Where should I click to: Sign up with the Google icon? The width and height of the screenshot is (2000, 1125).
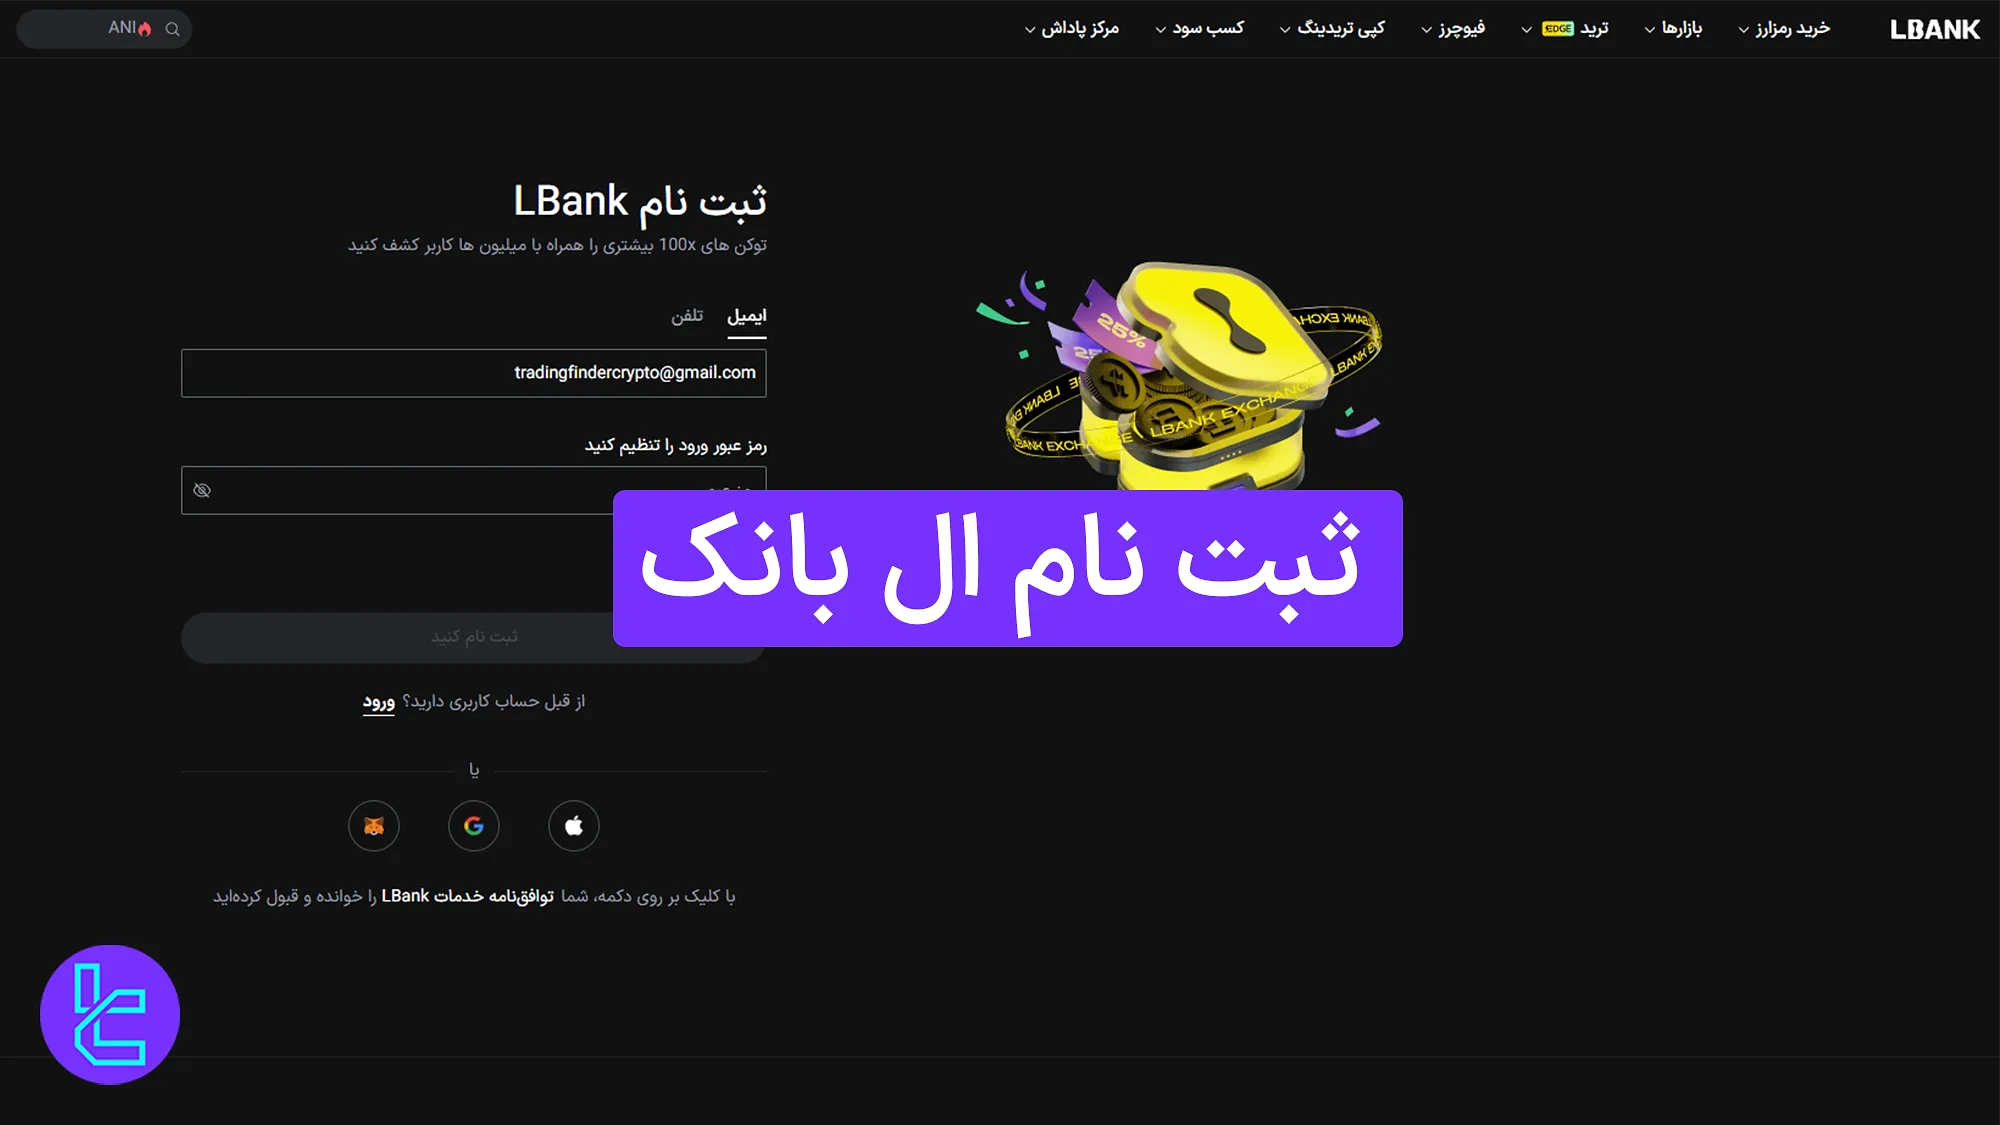point(473,826)
